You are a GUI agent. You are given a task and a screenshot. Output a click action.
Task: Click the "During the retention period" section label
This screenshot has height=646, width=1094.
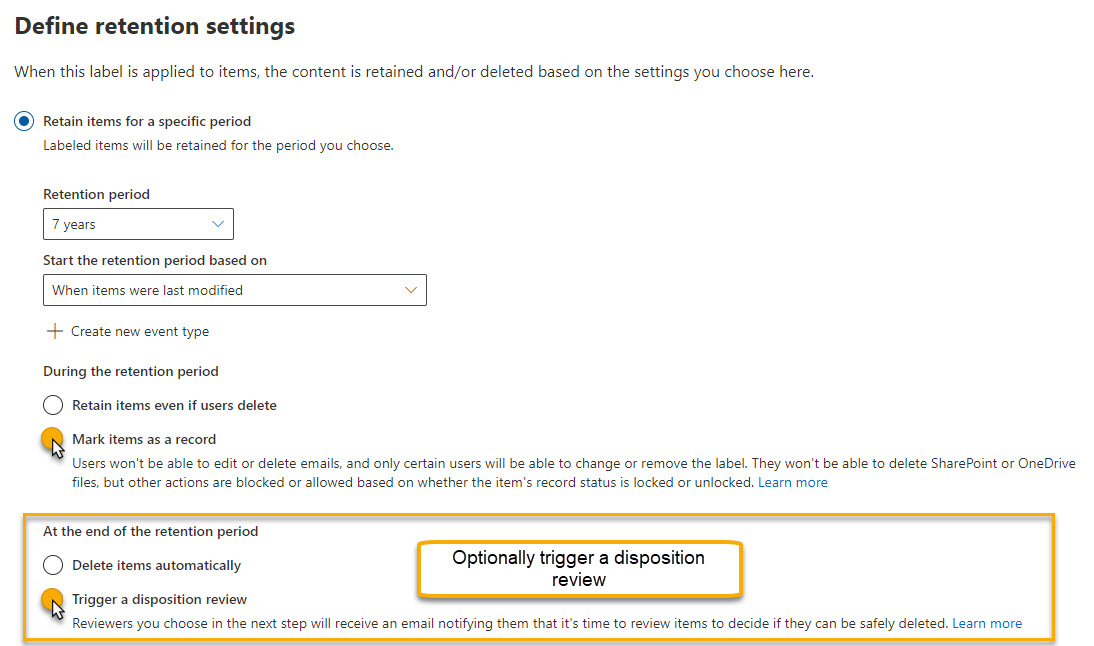(x=131, y=371)
